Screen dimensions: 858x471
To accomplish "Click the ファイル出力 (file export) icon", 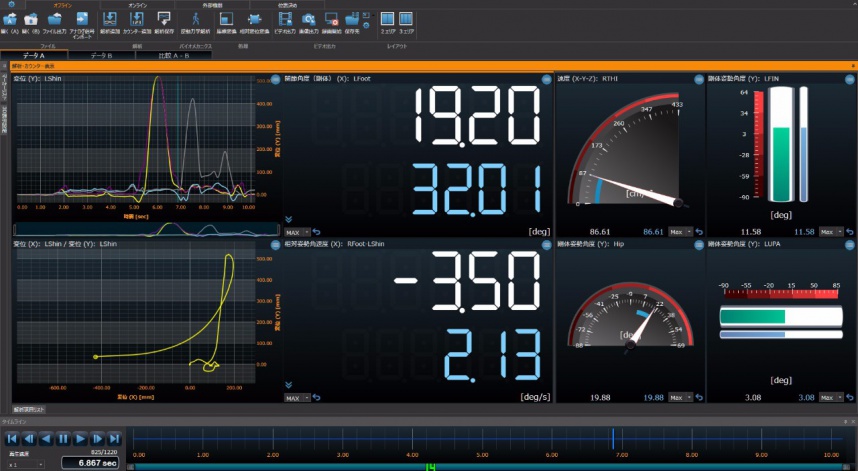I will (55, 21).
